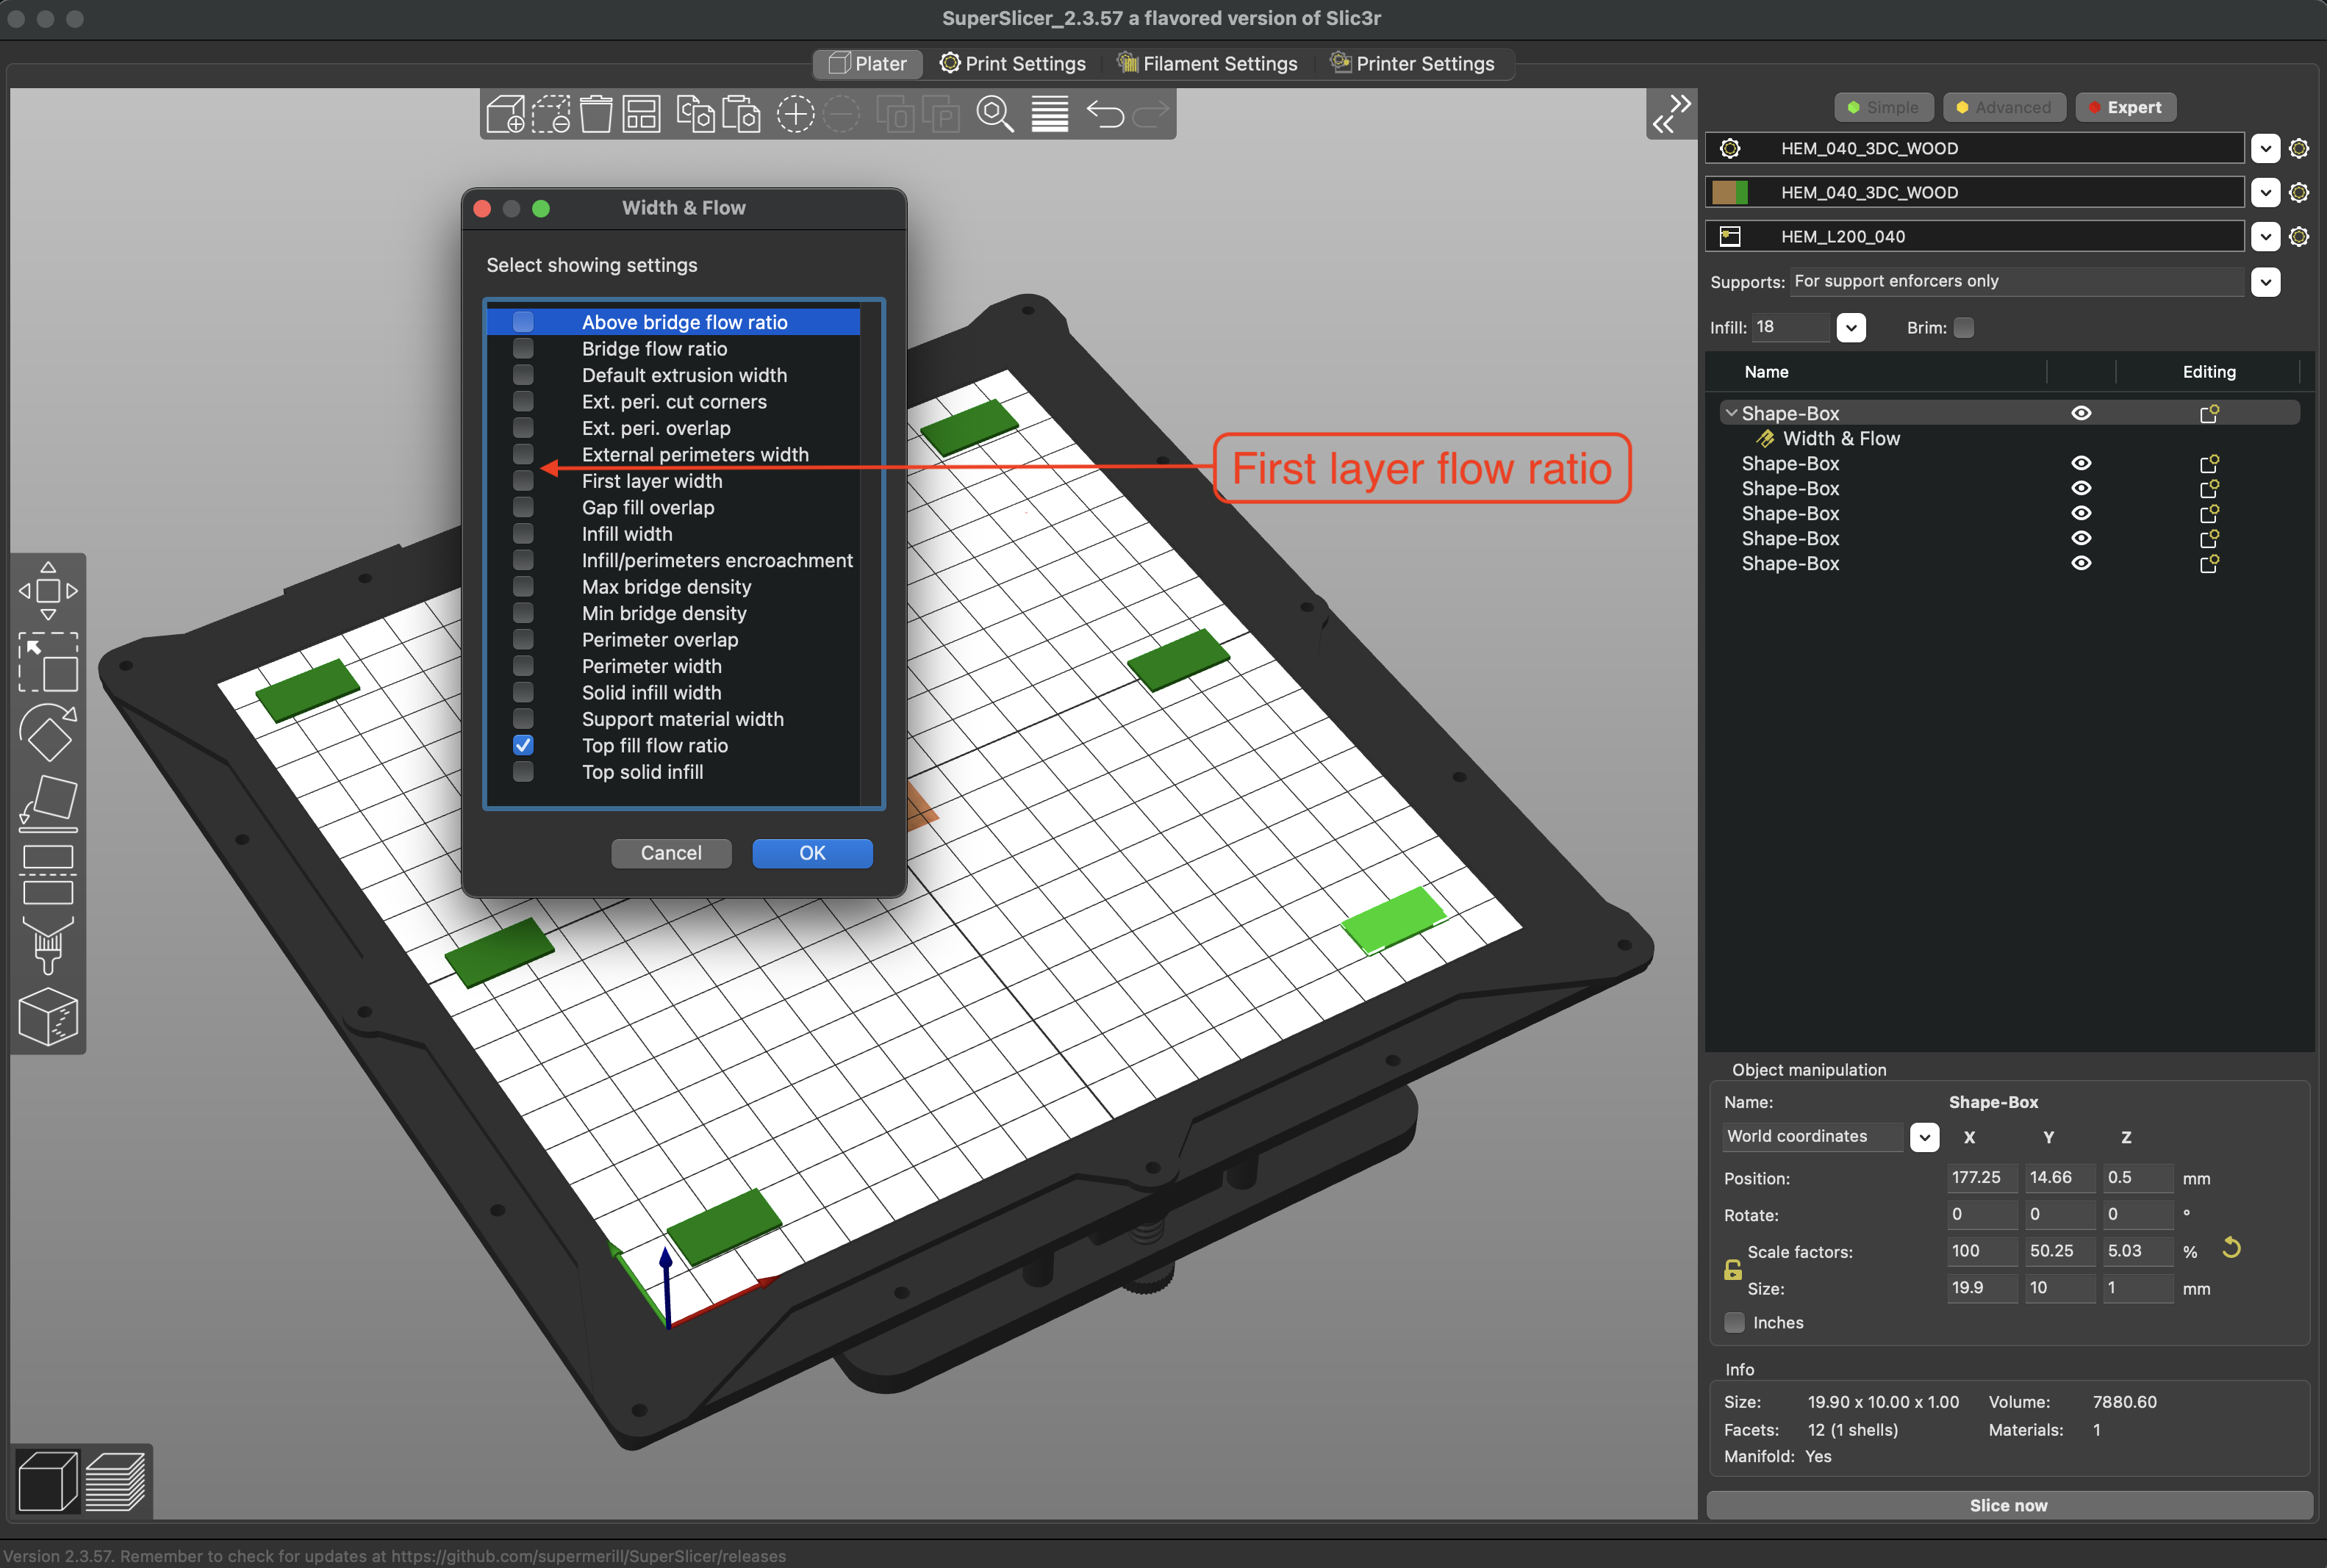Click the Copy toolbar icon
The image size is (2327, 1568).
[695, 114]
